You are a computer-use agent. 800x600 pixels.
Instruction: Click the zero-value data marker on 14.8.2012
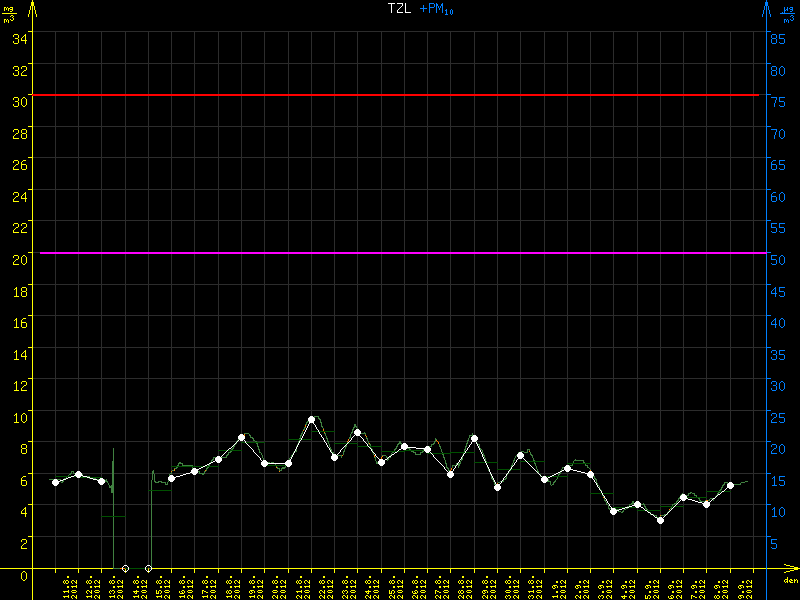pyautogui.click(x=125, y=569)
